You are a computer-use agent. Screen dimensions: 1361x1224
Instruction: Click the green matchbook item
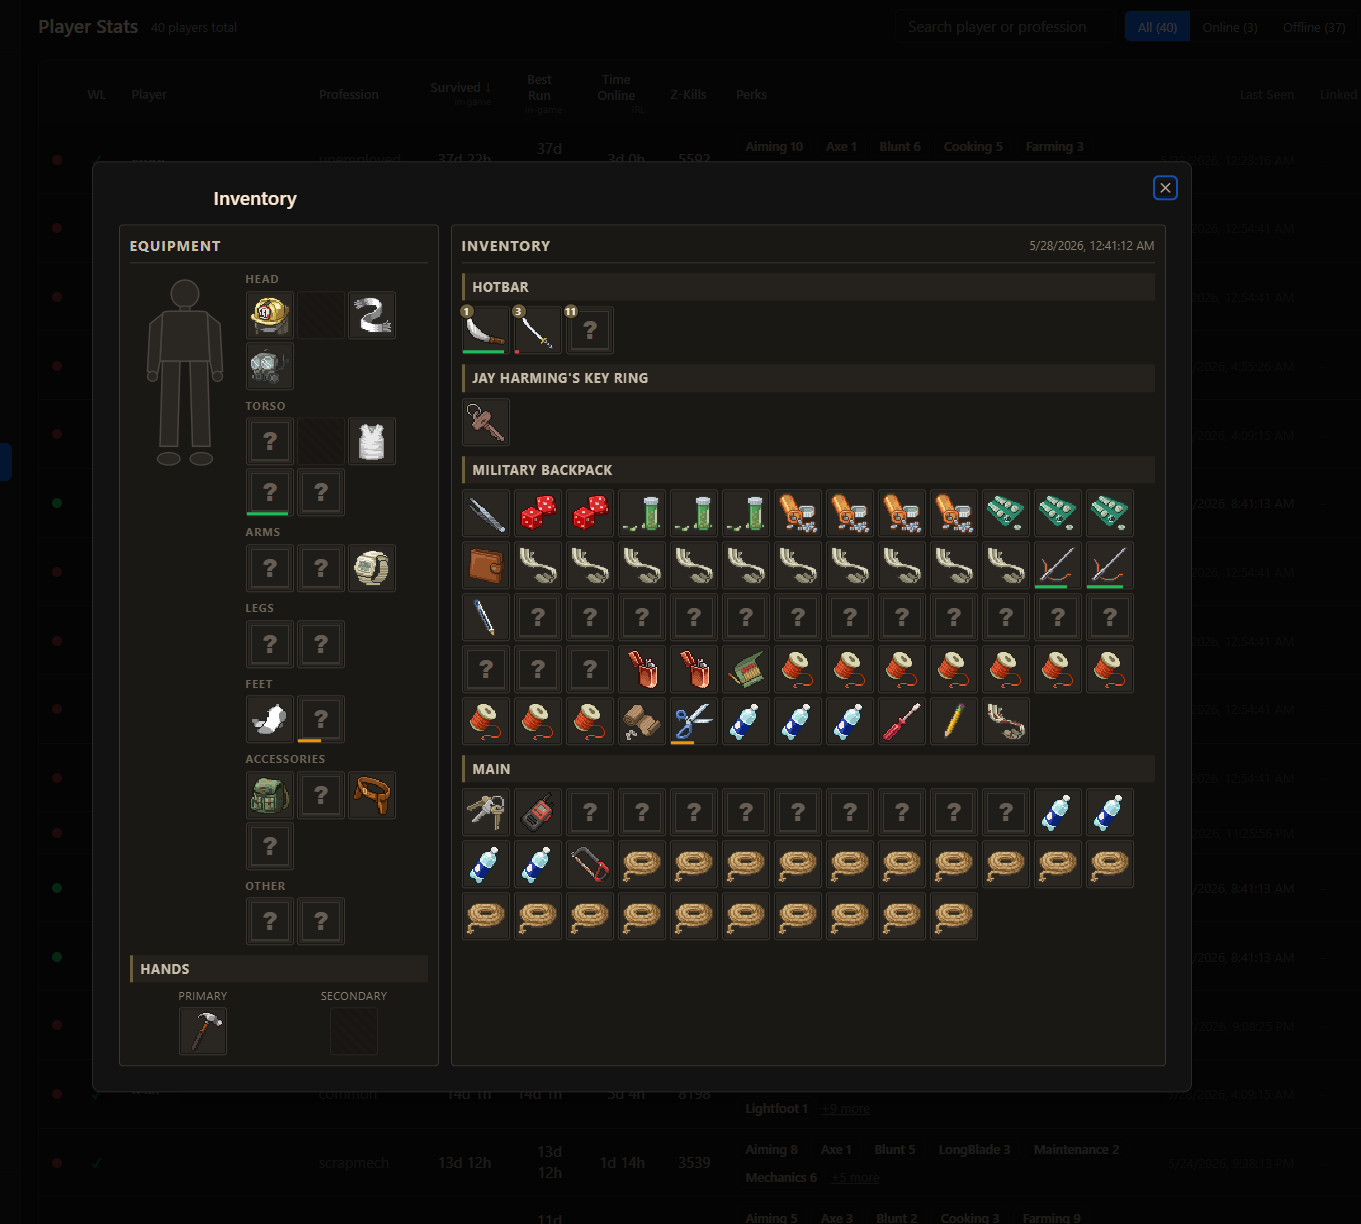pyautogui.click(x=746, y=669)
